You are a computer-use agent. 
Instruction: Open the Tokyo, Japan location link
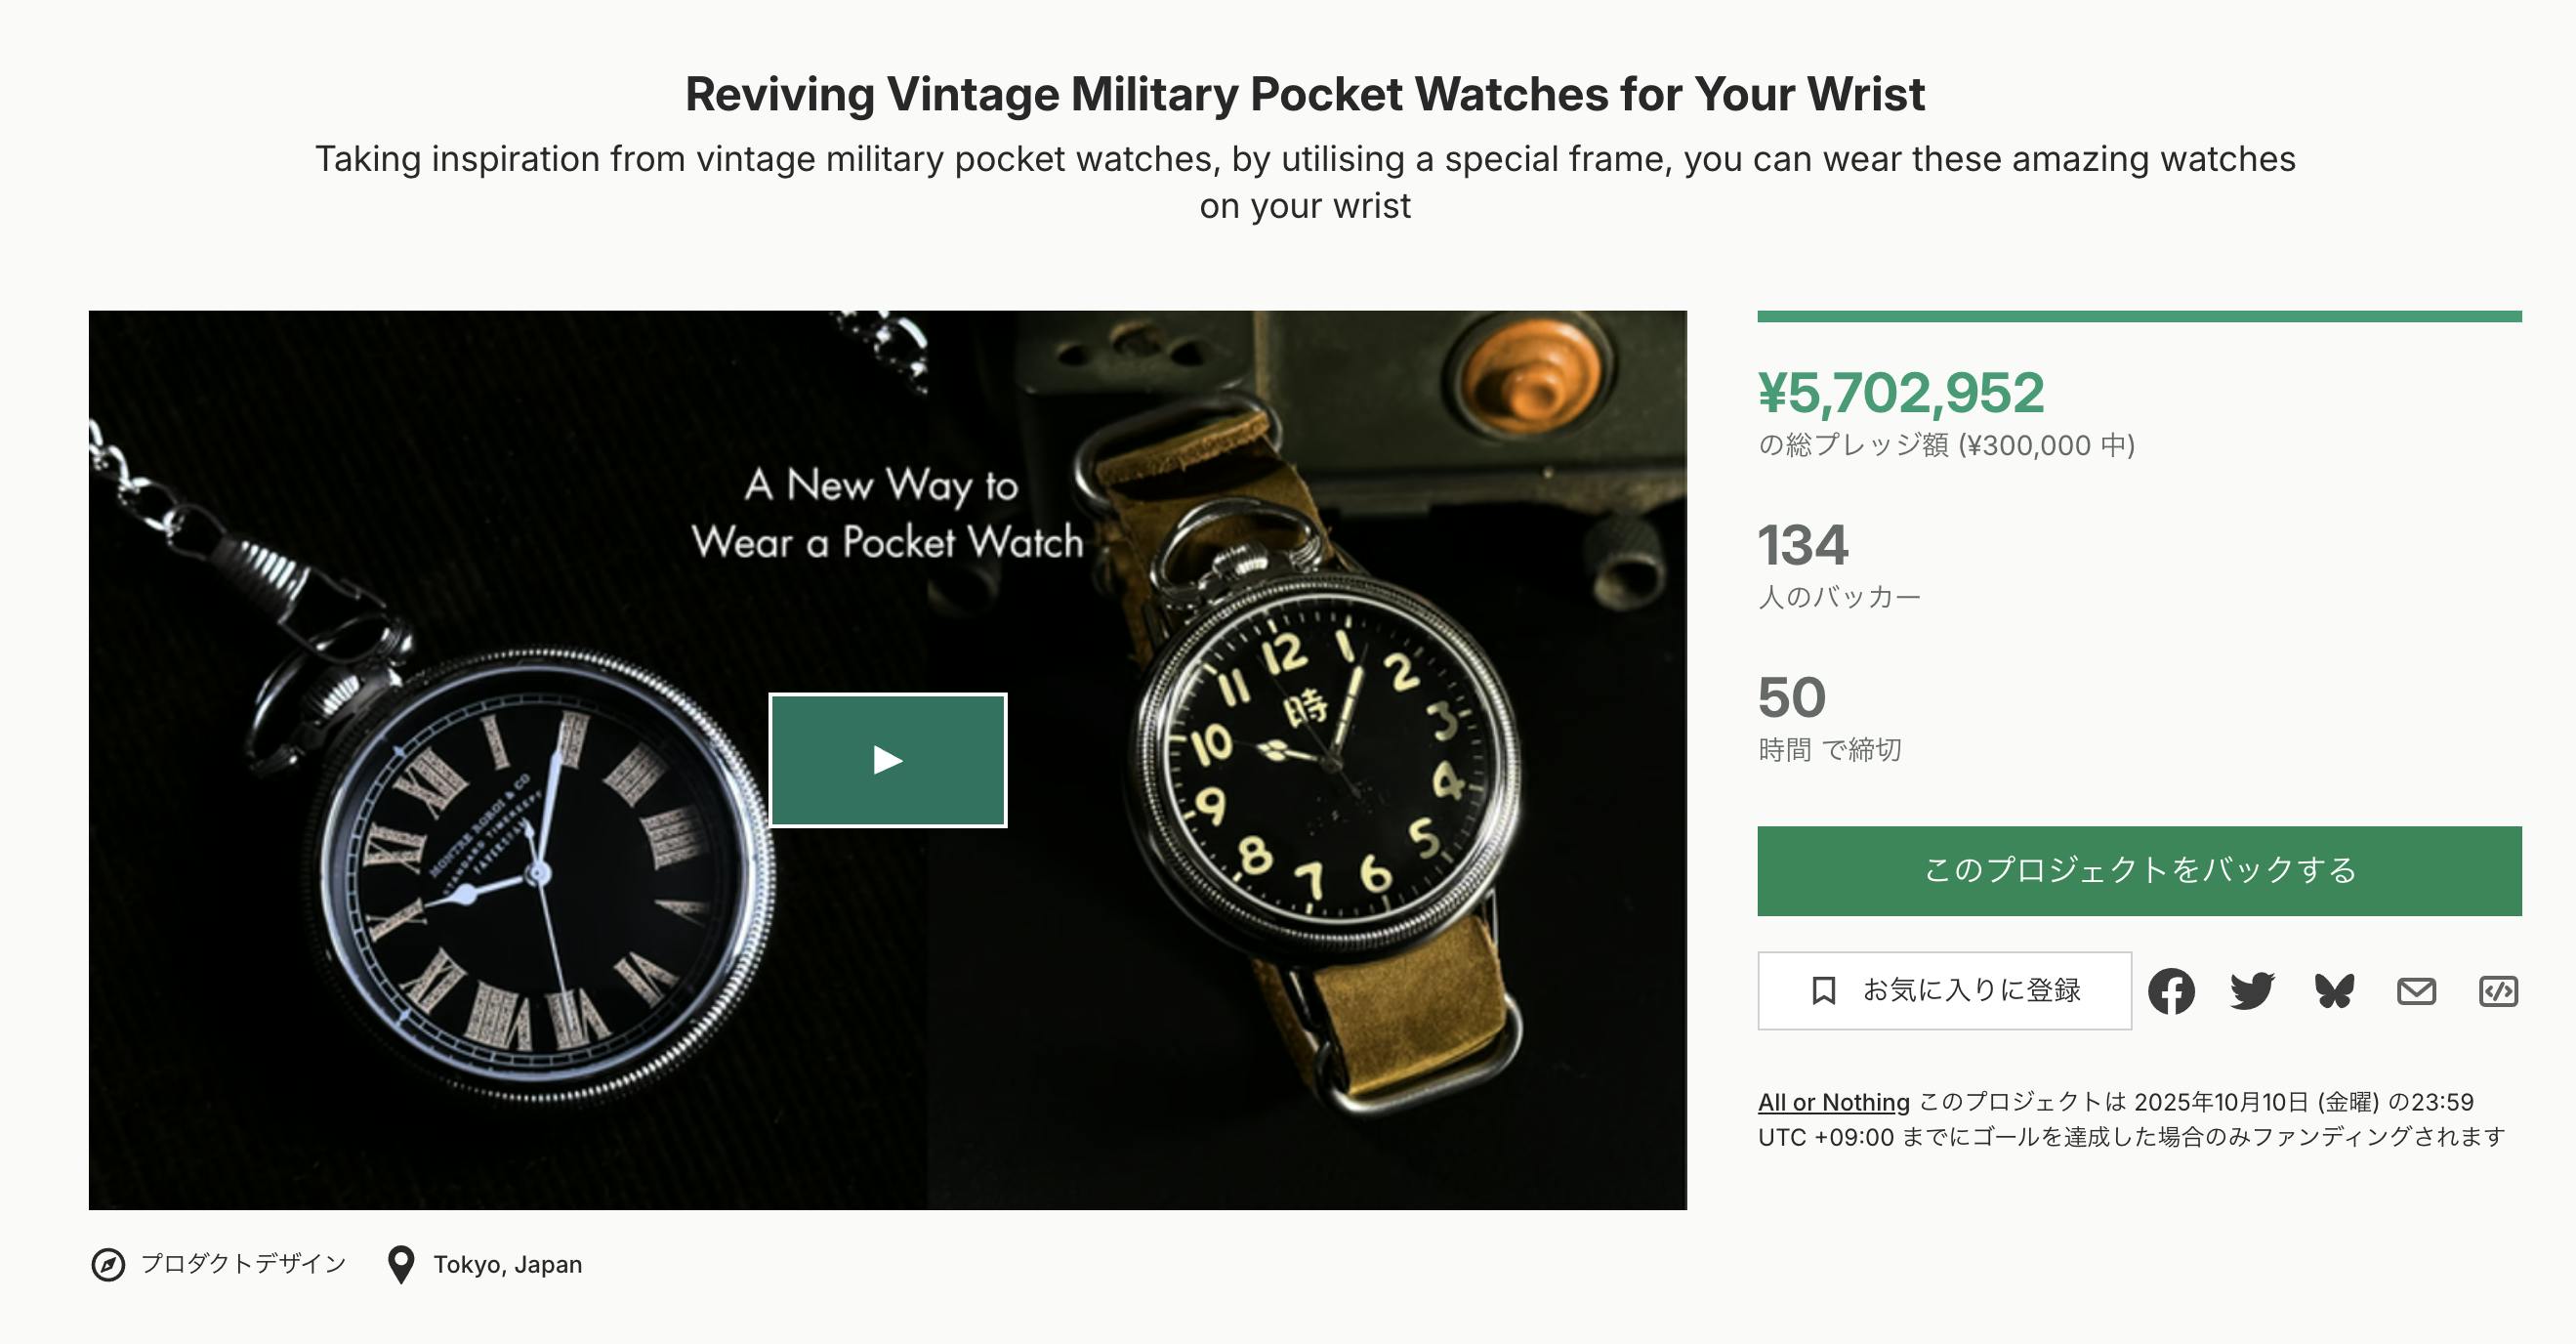point(507,1265)
